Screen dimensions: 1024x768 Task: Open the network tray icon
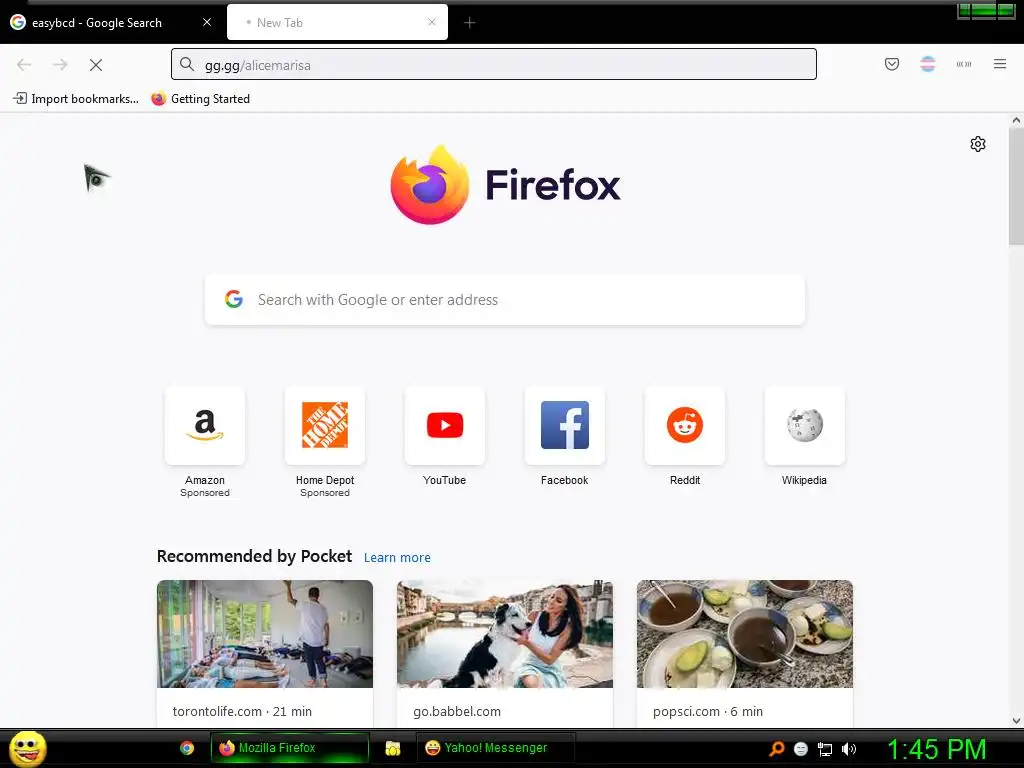[x=825, y=749]
